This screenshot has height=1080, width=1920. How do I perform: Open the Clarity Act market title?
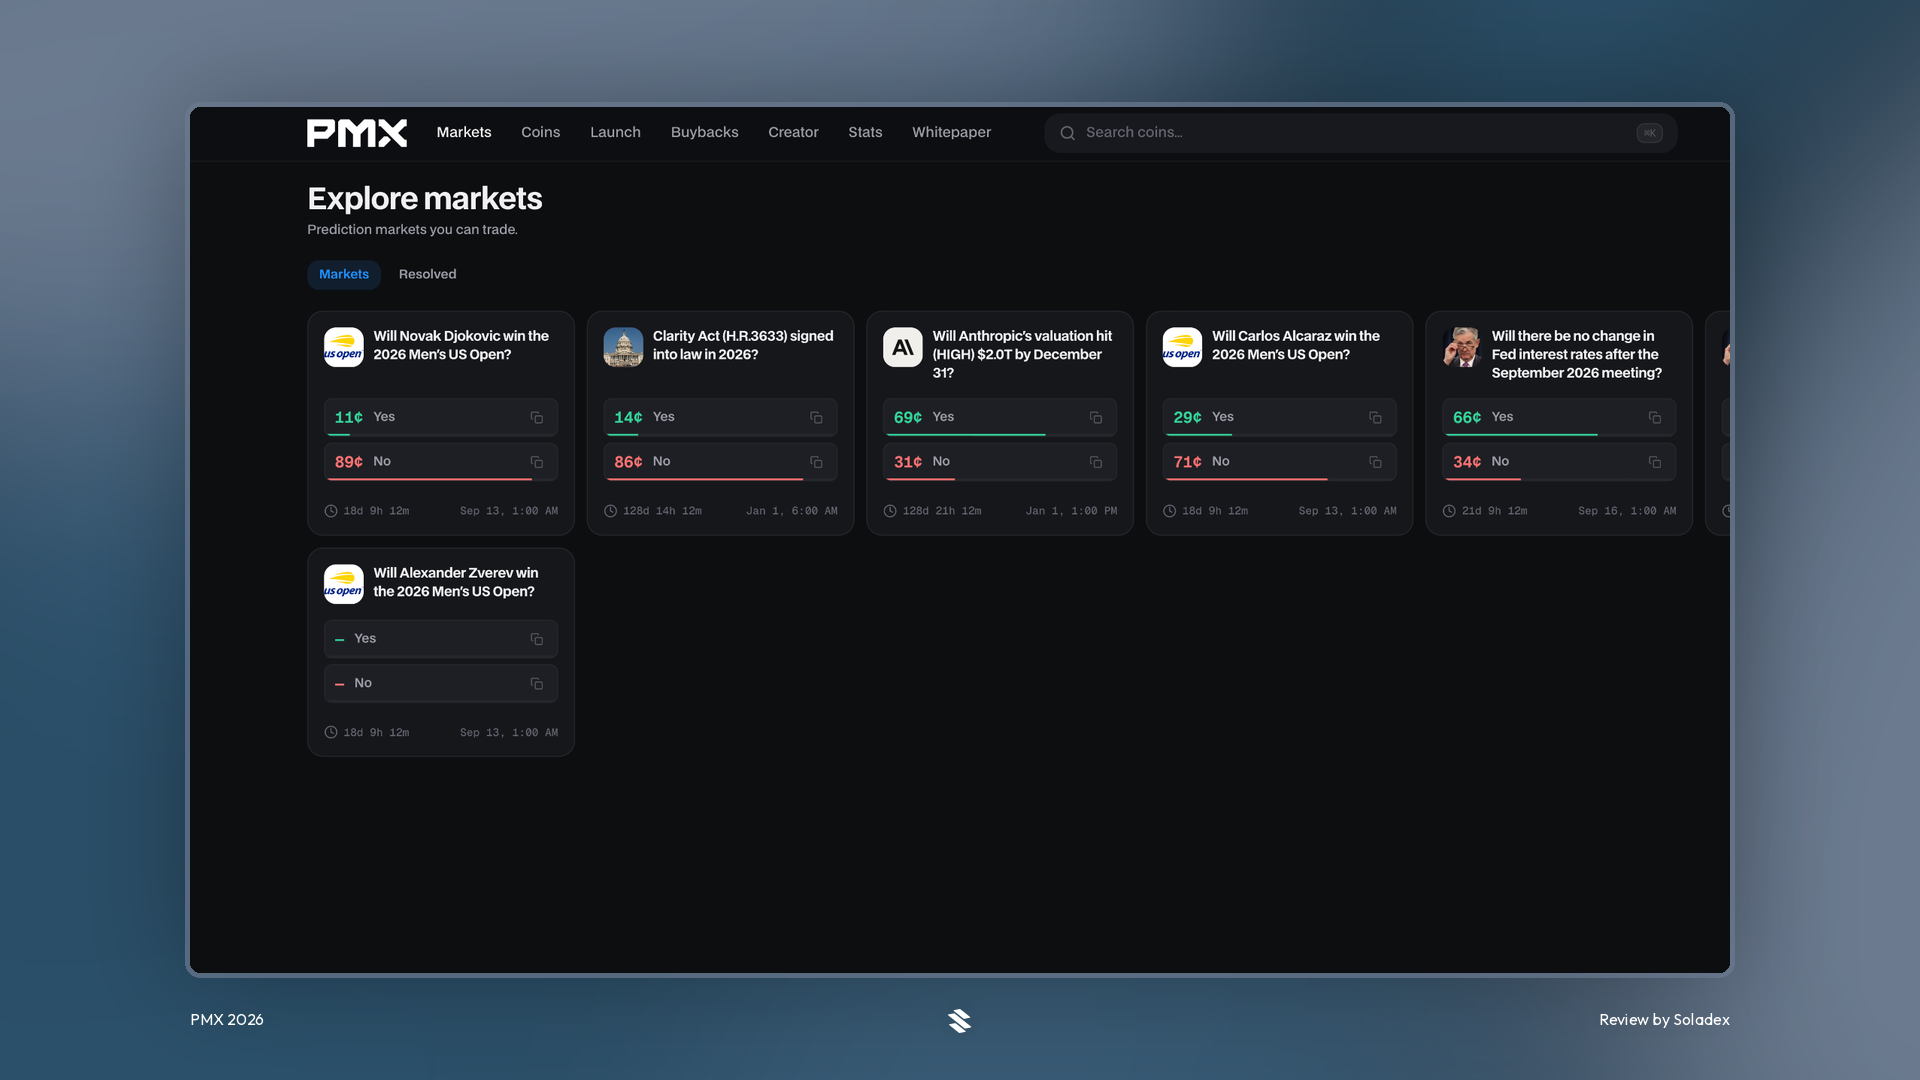pyautogui.click(x=743, y=345)
